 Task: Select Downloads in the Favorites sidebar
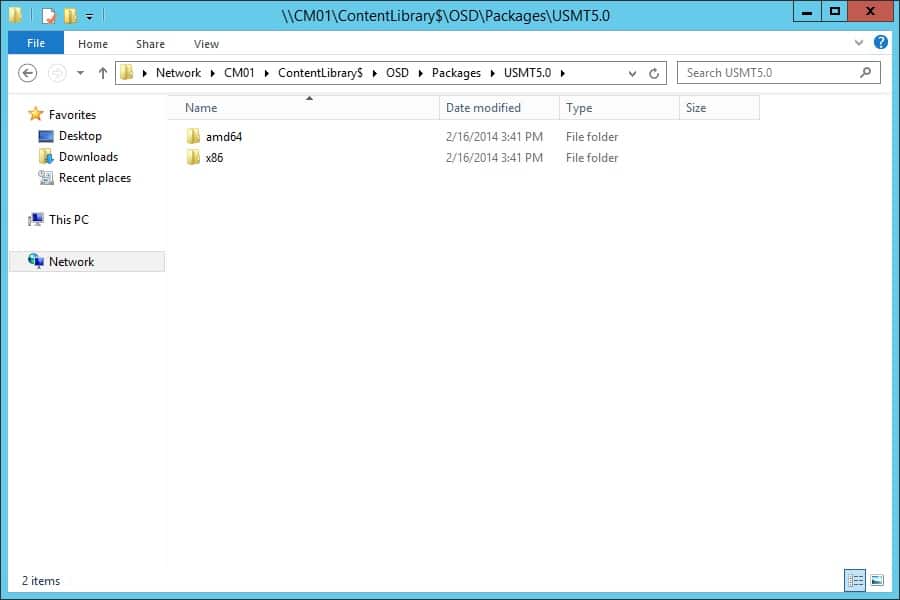tap(87, 156)
